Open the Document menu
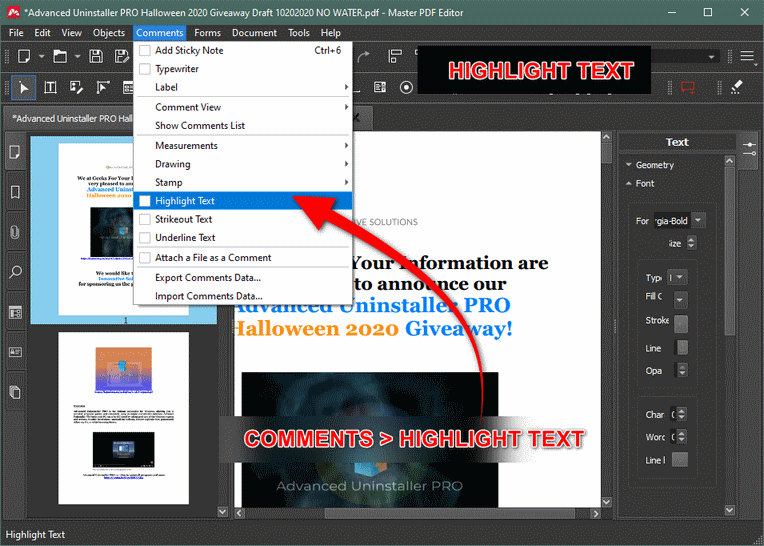Screen dimensions: 764x546 [x=254, y=33]
